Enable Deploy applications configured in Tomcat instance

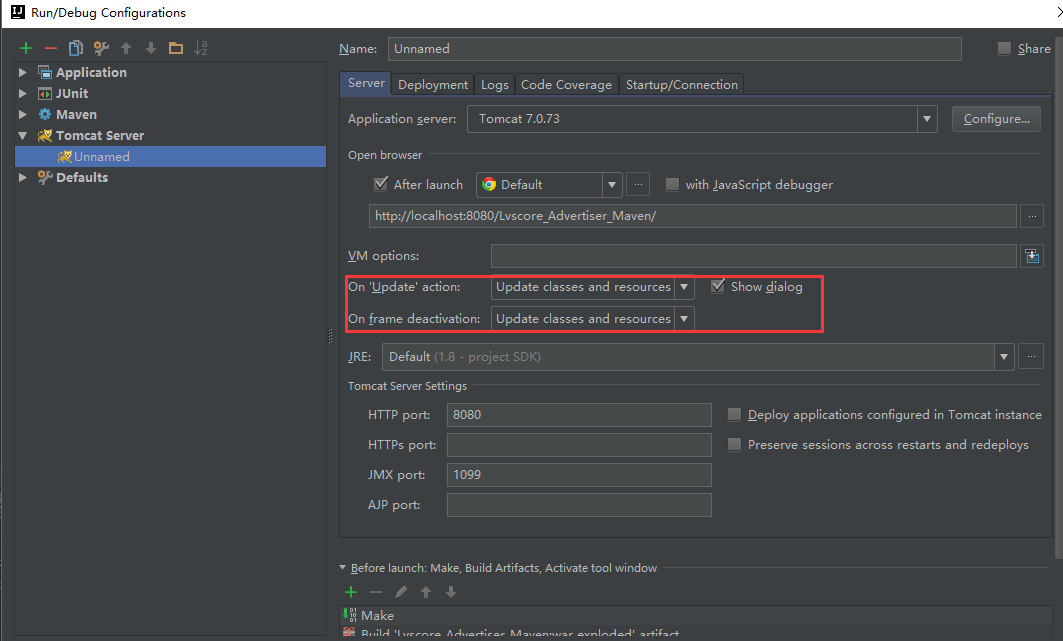[x=734, y=415]
